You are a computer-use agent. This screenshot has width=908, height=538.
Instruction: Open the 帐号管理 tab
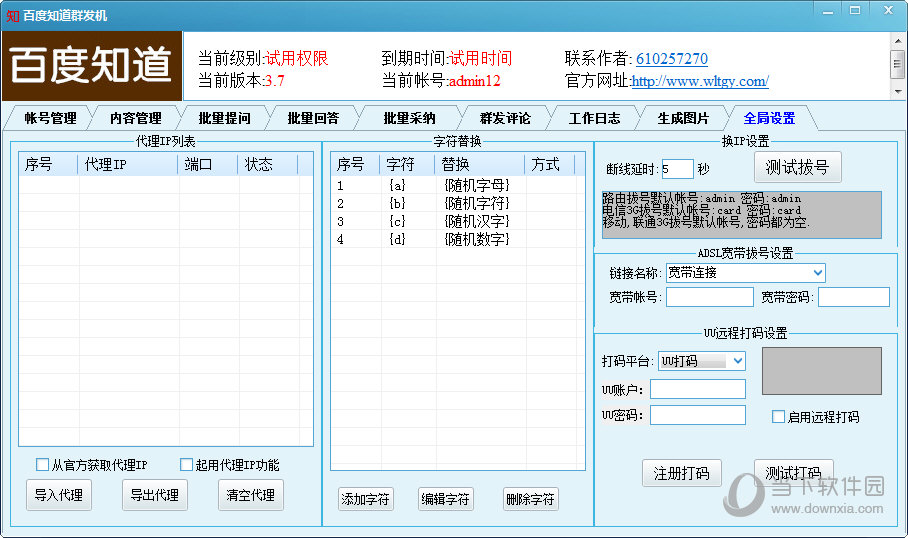coord(50,118)
